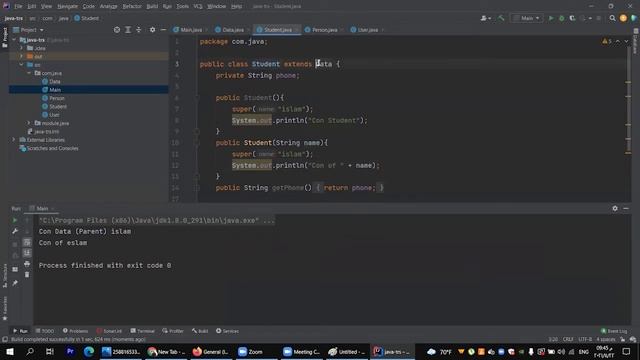Open Project panel gear options
Screen dimensions: 640x360
(x=152, y=30)
